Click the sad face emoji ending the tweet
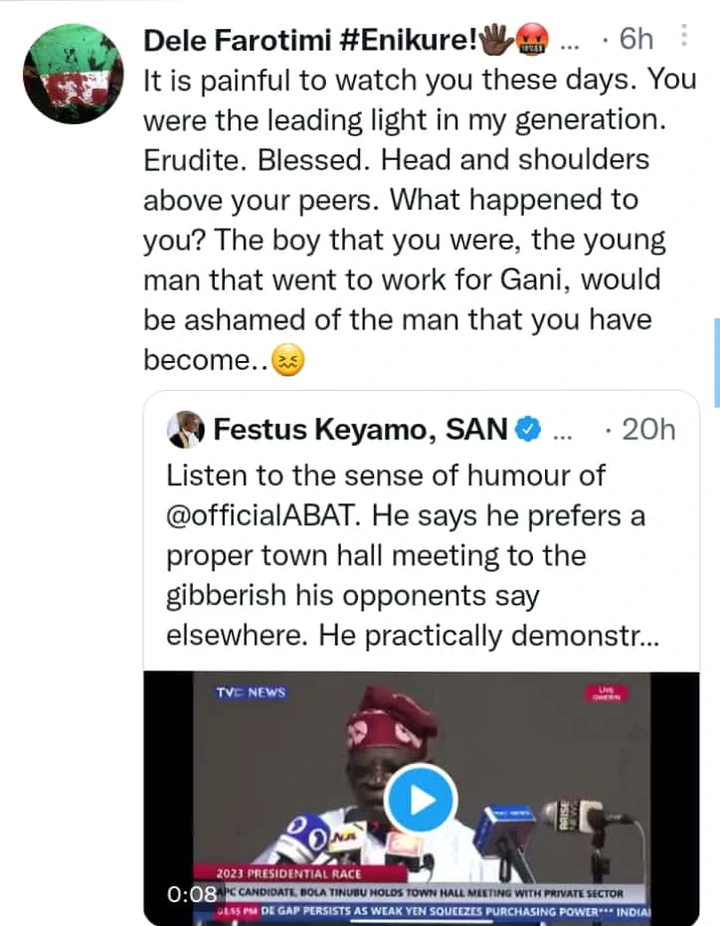Screen dimensions: 720x926 click(x=291, y=361)
